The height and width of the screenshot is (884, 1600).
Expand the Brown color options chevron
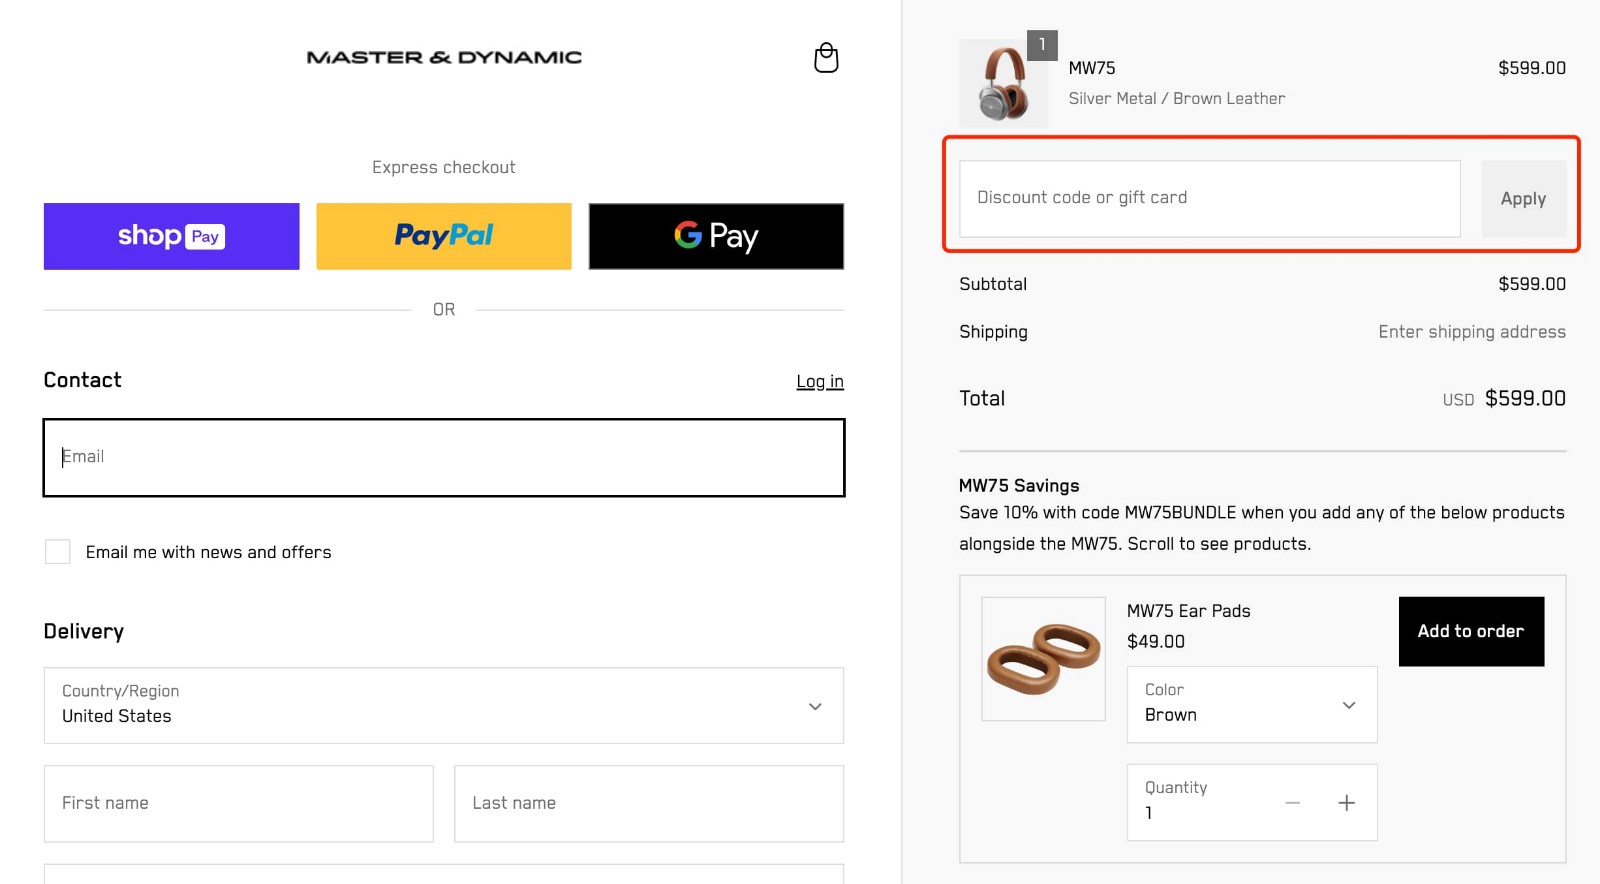pyautogui.click(x=1347, y=704)
